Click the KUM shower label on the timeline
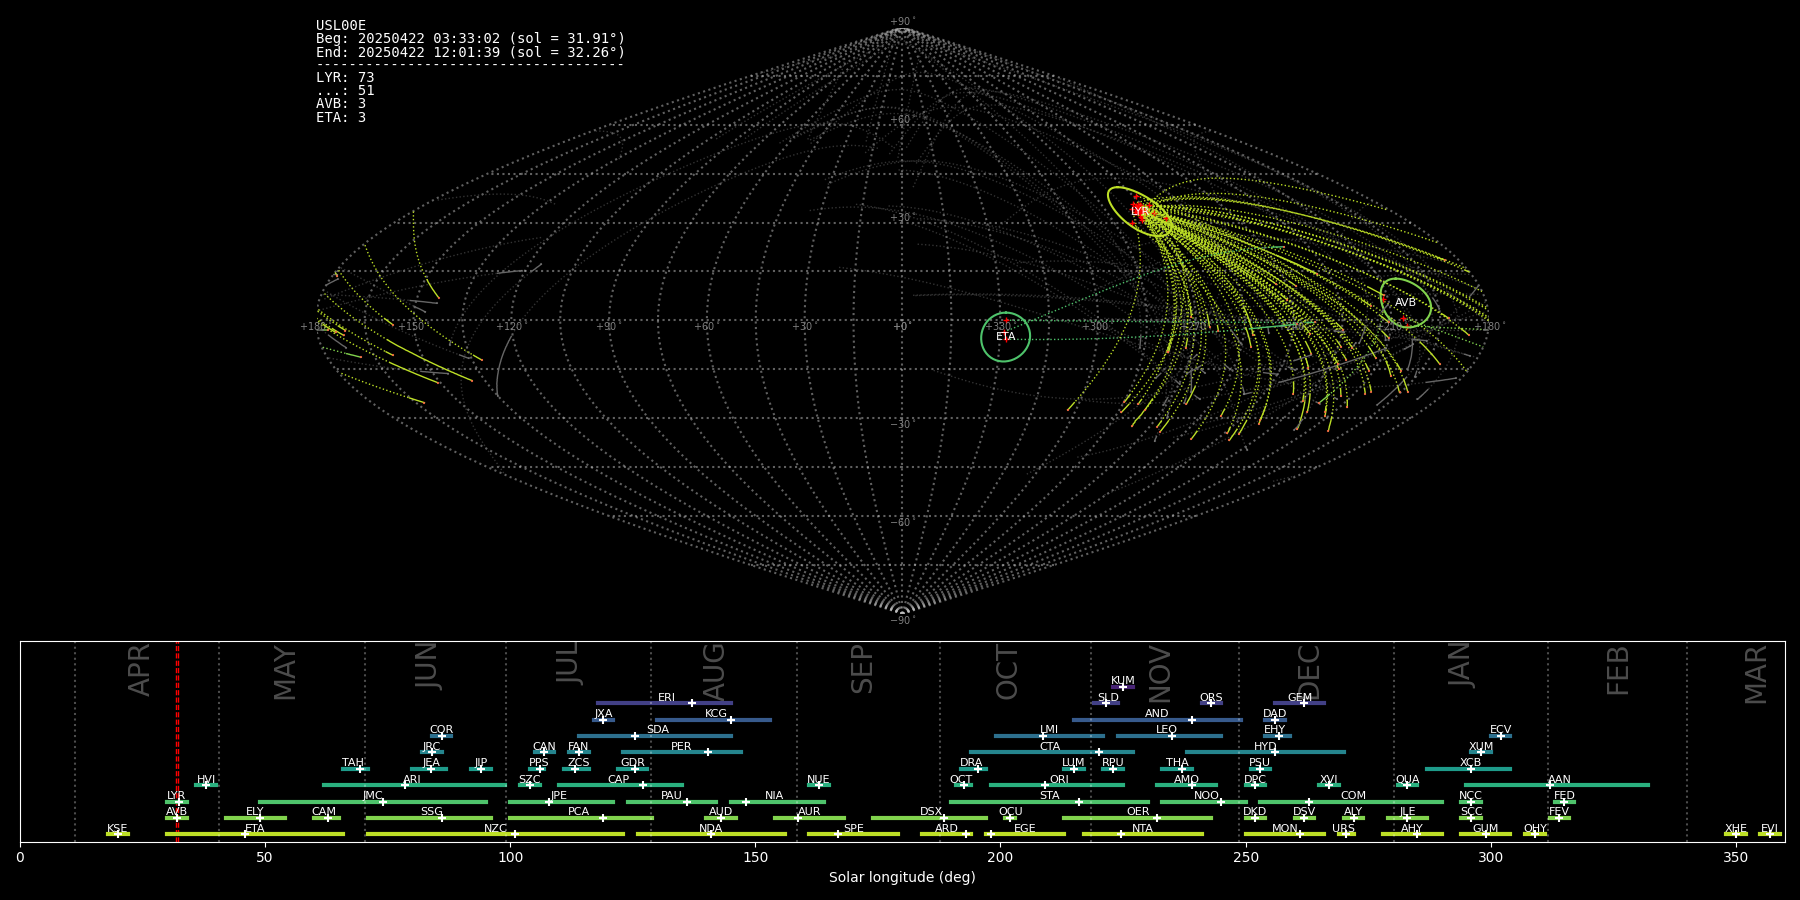Screen dimensions: 1800x900 (x=1122, y=681)
